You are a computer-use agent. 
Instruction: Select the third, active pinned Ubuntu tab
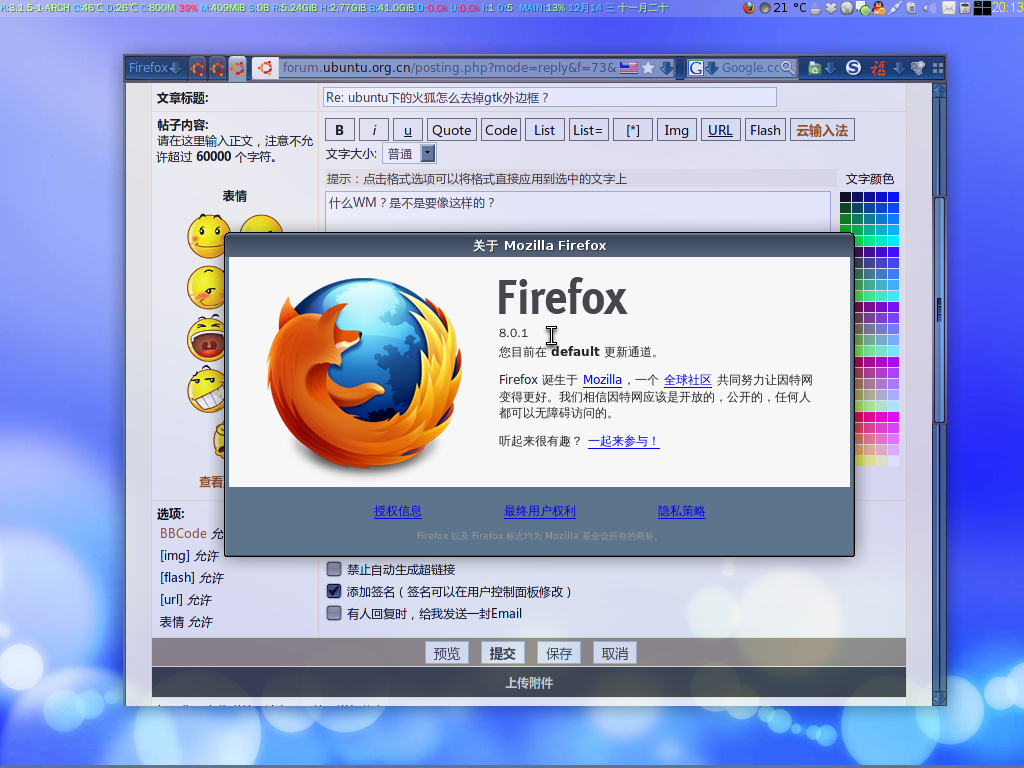[238, 68]
